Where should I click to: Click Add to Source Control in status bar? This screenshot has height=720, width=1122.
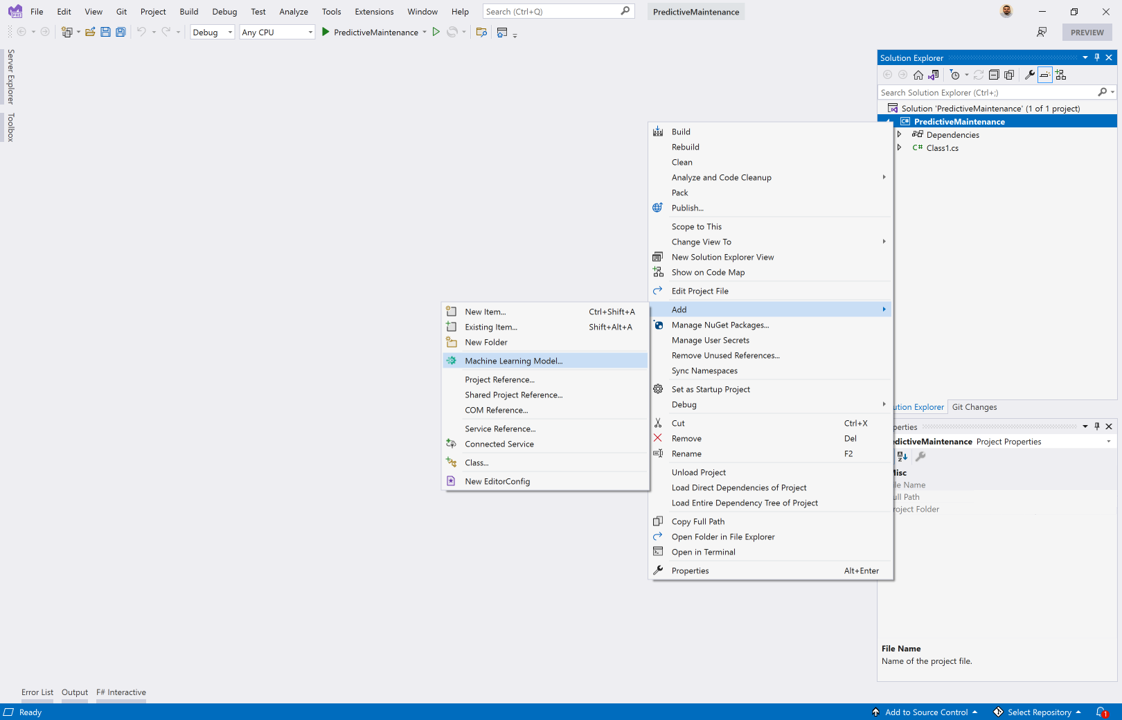[x=925, y=712]
